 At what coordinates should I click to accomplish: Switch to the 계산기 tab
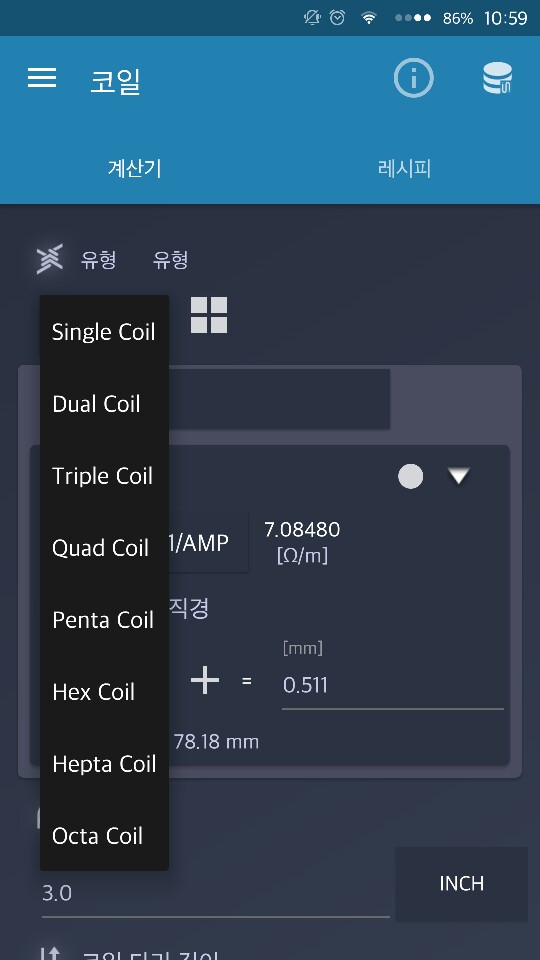pos(135,168)
